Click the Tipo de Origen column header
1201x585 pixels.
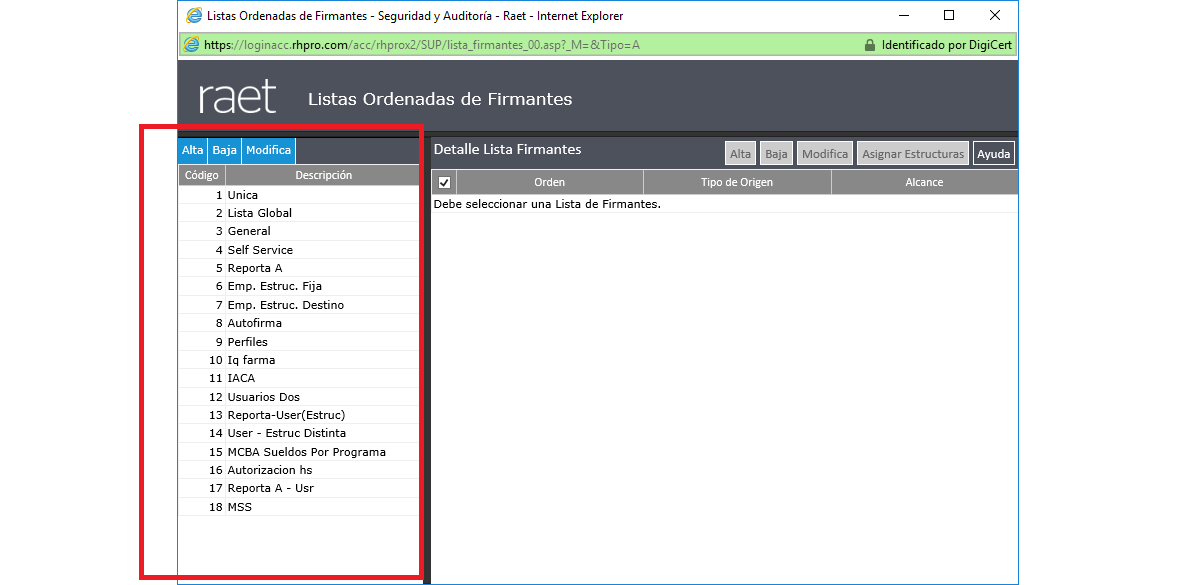coord(737,182)
